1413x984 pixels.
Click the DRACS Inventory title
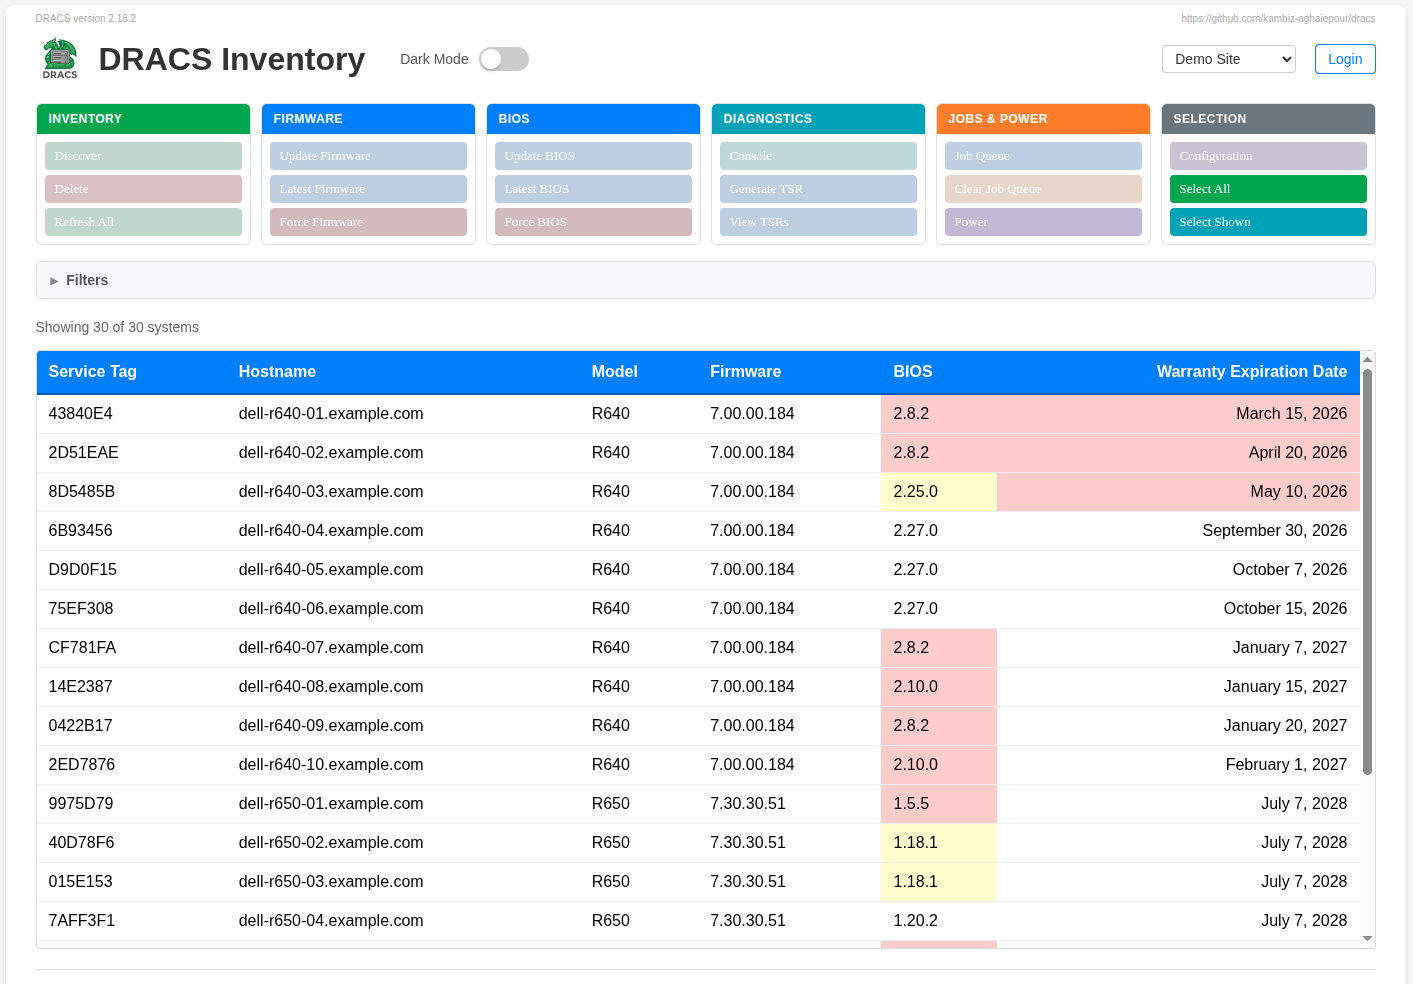click(232, 59)
